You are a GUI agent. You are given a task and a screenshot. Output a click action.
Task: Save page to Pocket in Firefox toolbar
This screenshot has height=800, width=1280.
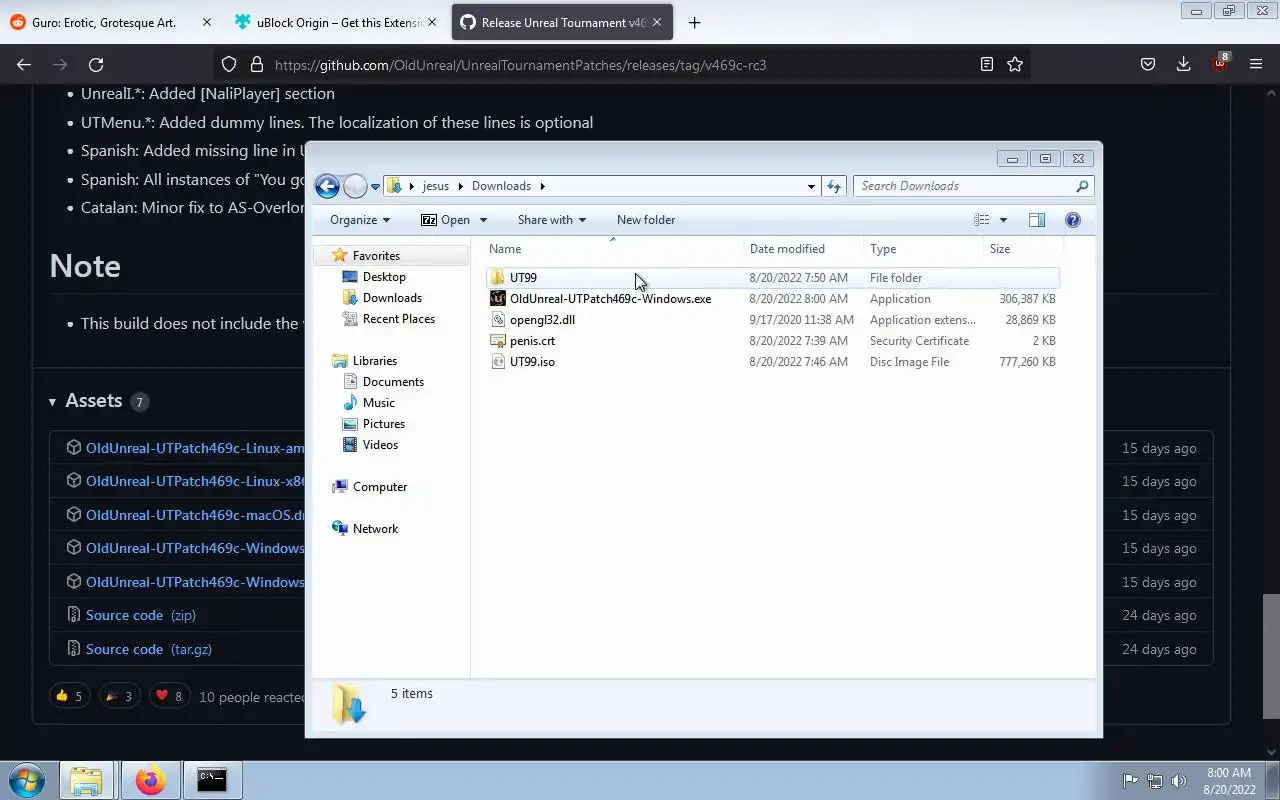[1148, 65]
